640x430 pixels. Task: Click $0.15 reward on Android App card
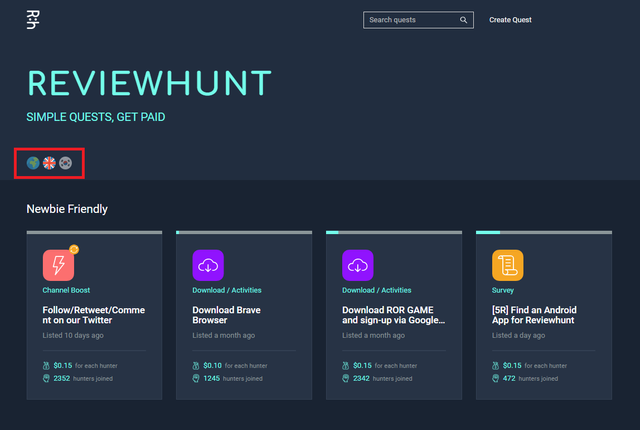tap(512, 366)
